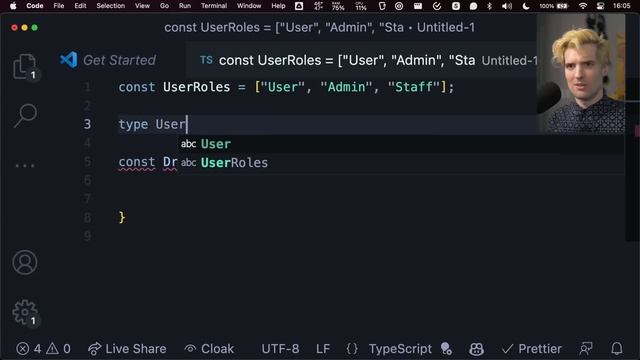This screenshot has height=360, width=640.
Task: Open the Window menu
Action: coord(249,6)
